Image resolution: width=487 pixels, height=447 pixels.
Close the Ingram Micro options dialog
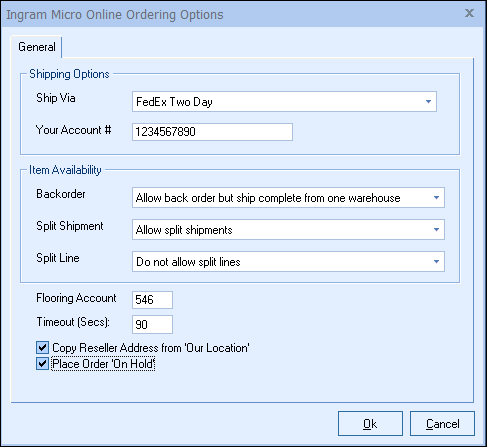point(469,13)
